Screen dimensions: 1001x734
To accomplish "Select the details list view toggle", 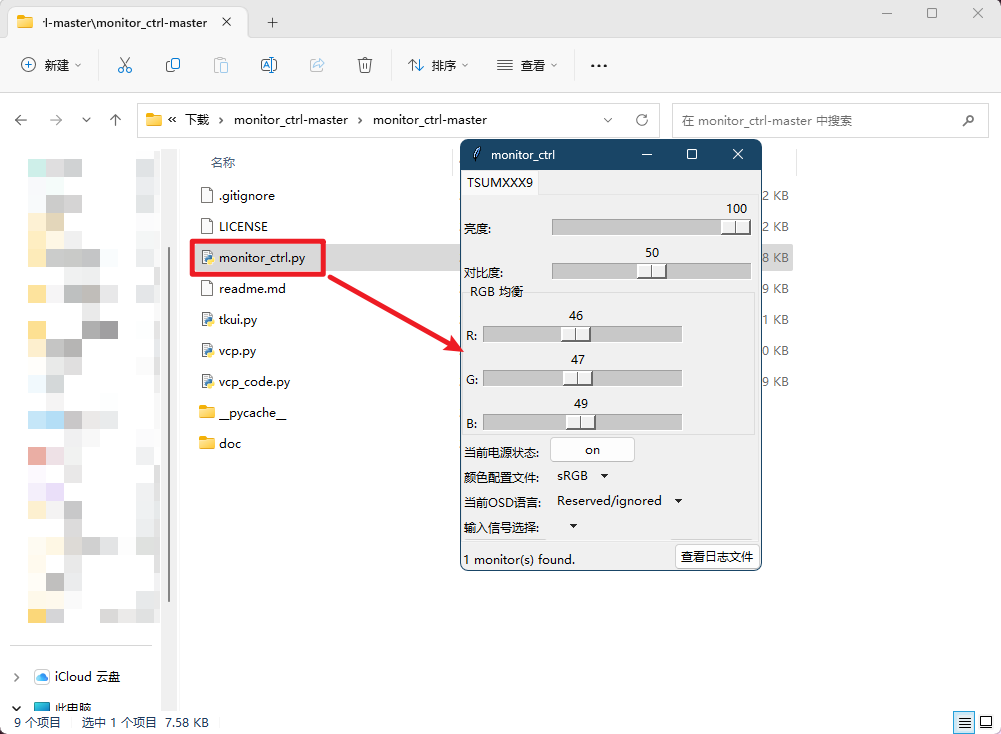I will [964, 722].
